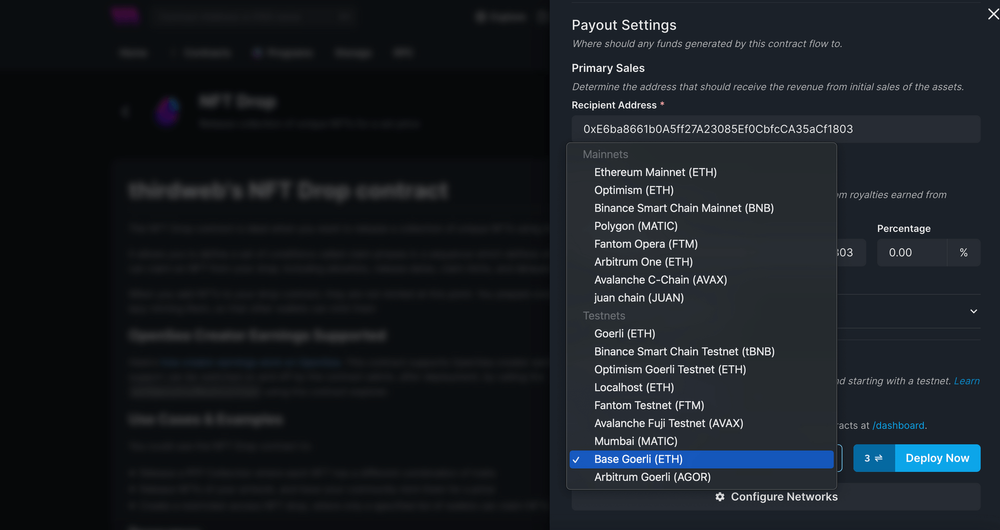Select Mumbai (MATIC) testnet
This screenshot has width=1000, height=530.
click(635, 441)
